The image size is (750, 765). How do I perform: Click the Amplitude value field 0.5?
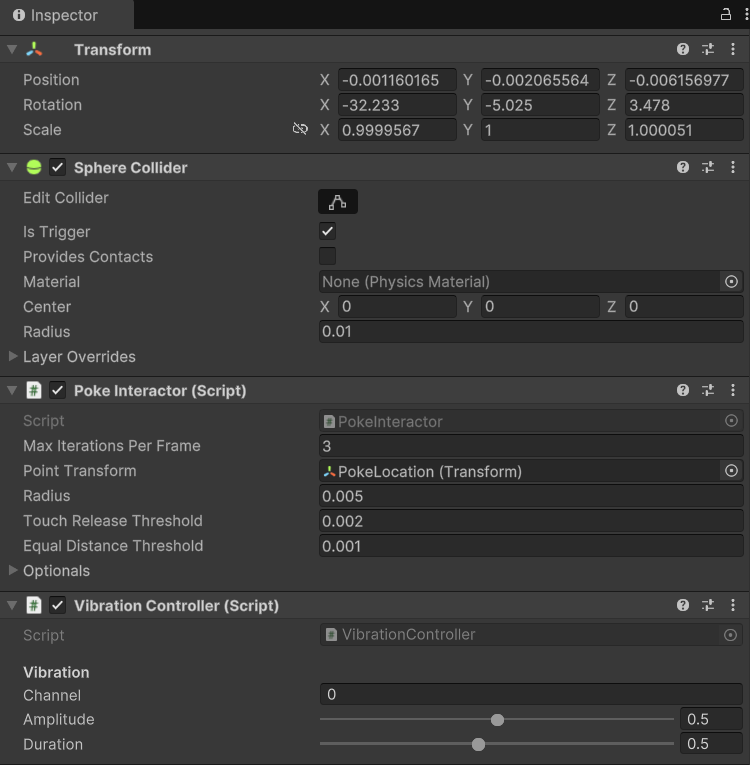(711, 719)
